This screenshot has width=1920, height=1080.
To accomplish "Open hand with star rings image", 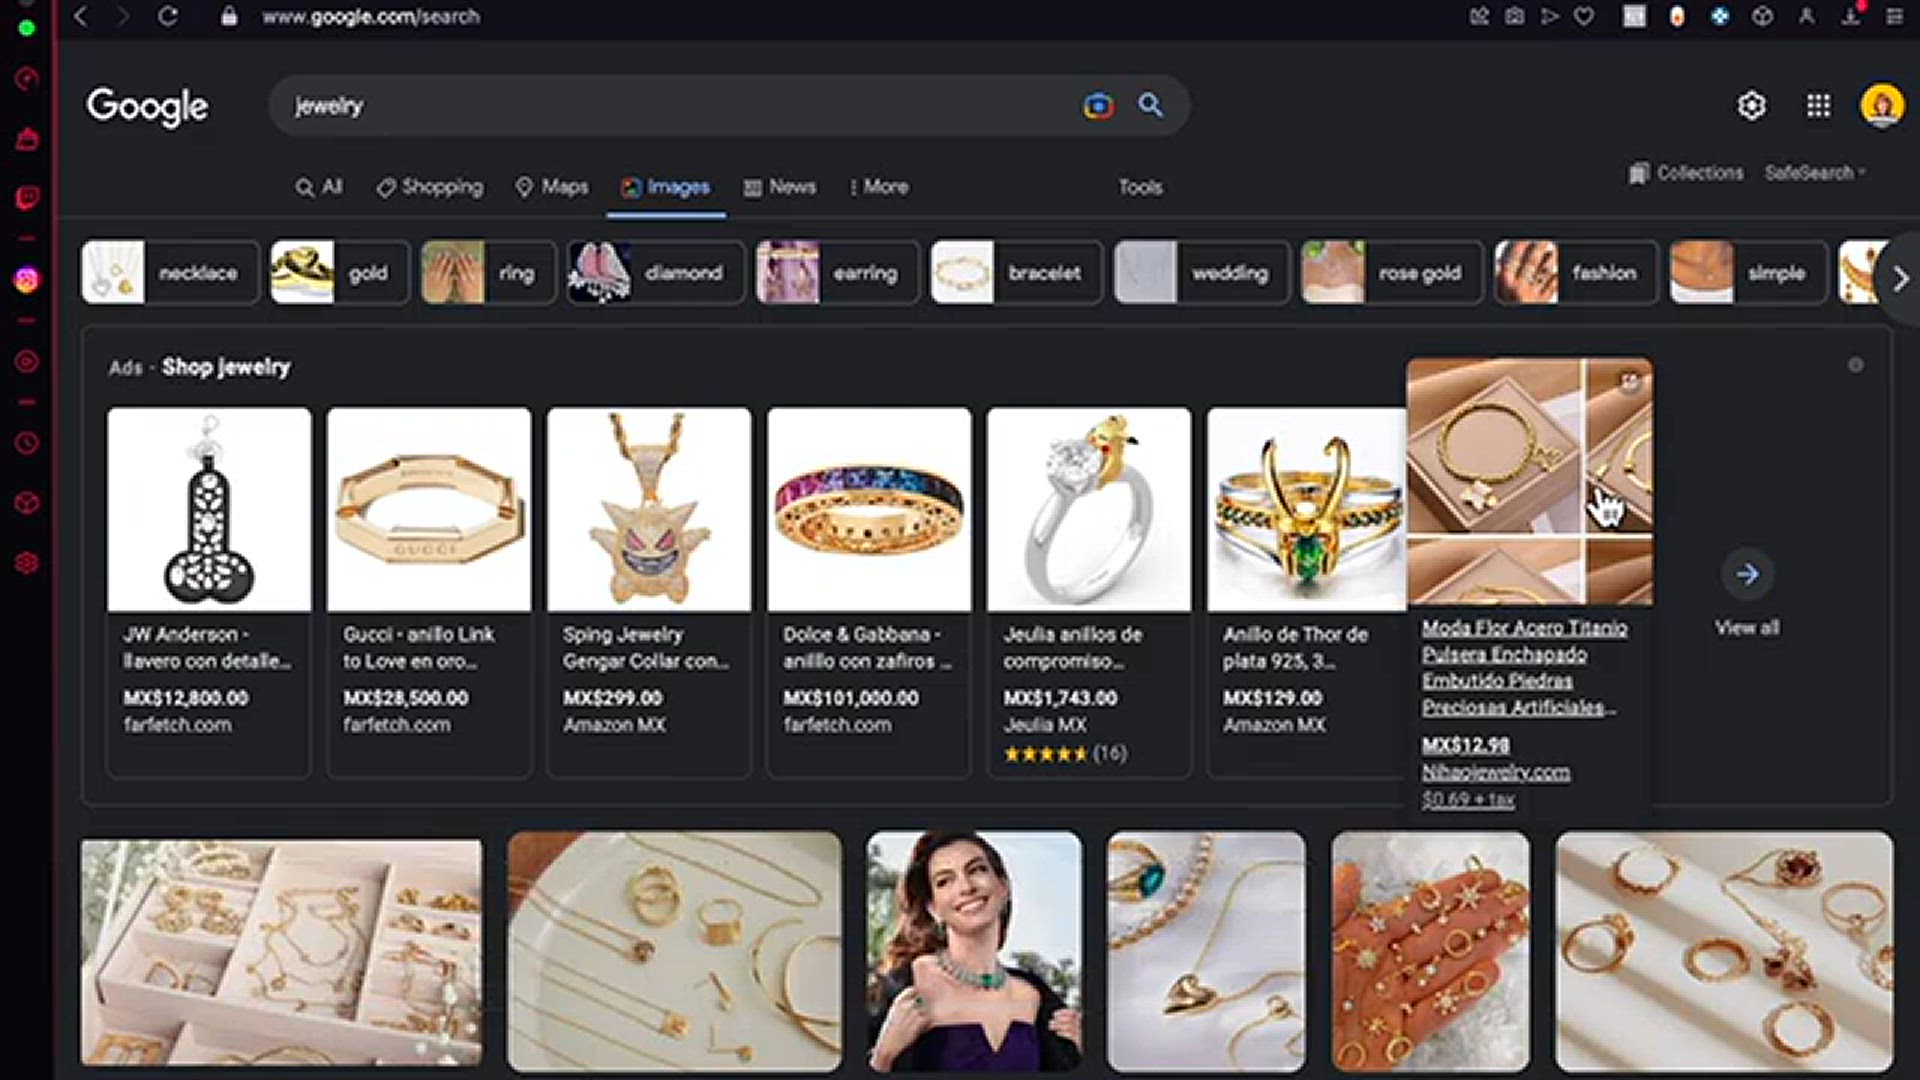I will [1430, 951].
